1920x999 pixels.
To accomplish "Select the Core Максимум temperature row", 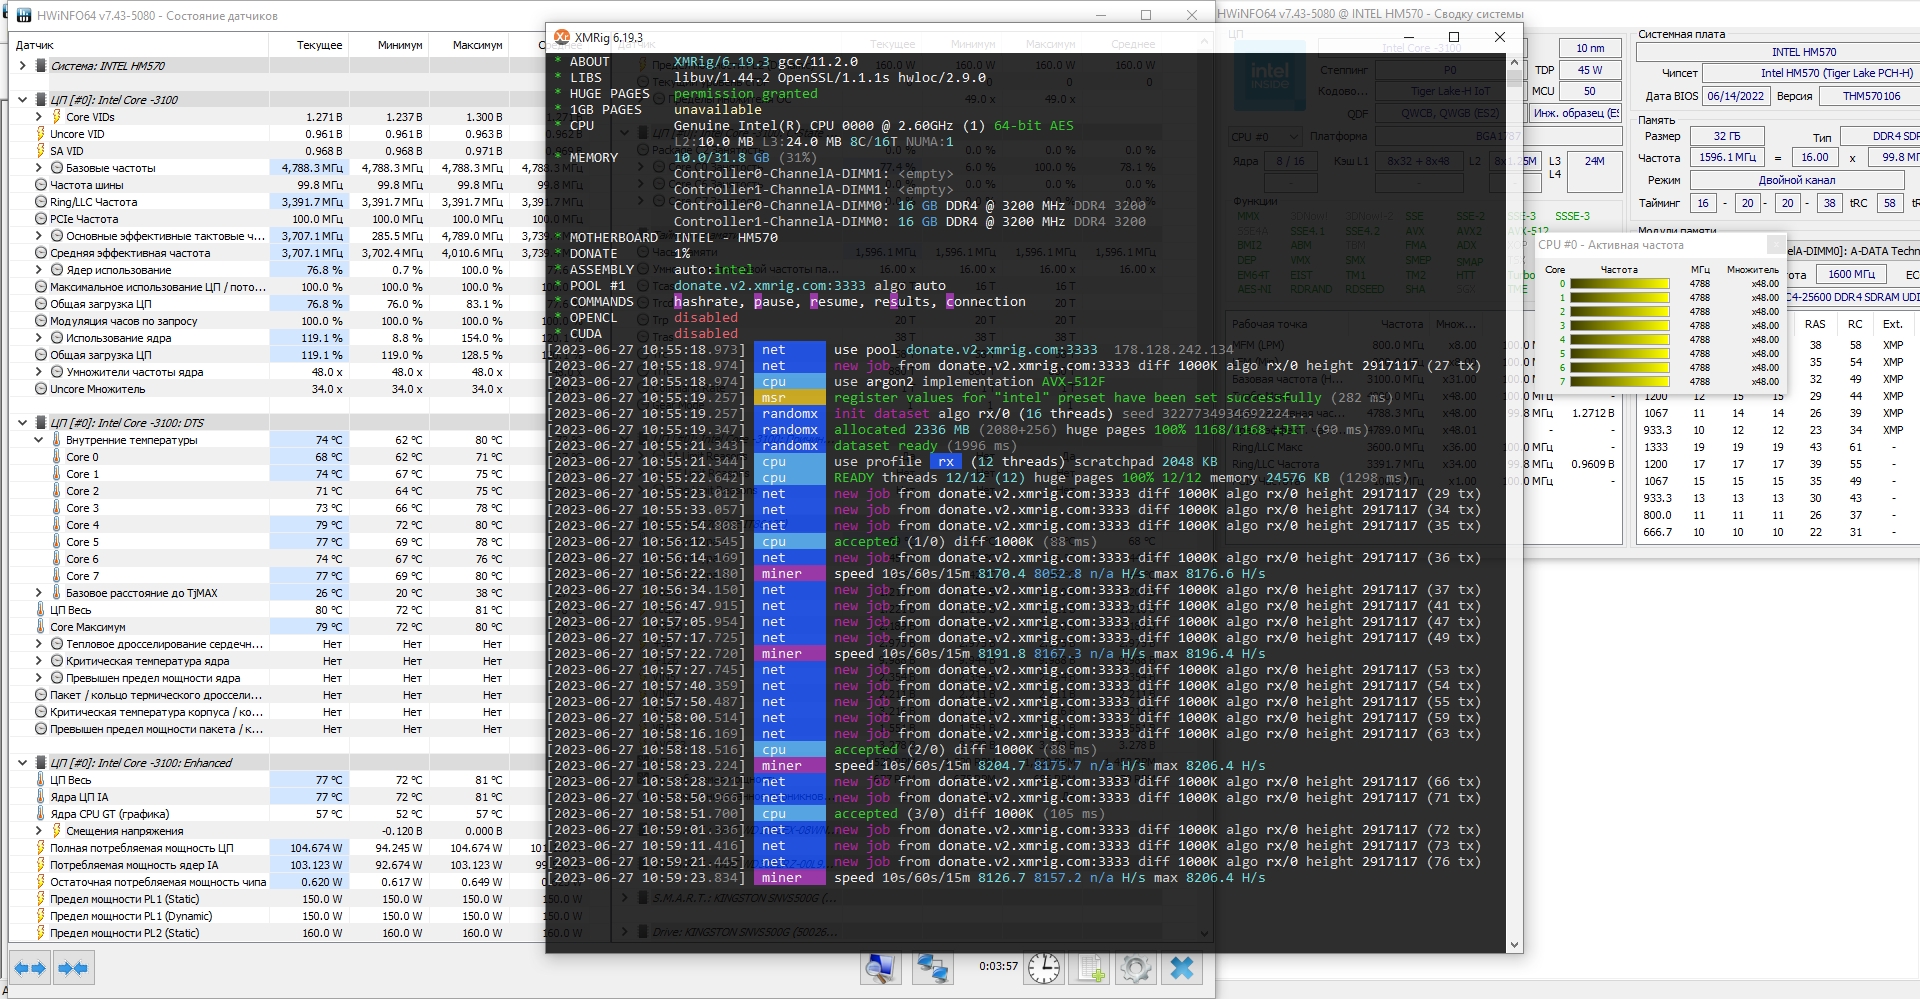I will [277, 627].
